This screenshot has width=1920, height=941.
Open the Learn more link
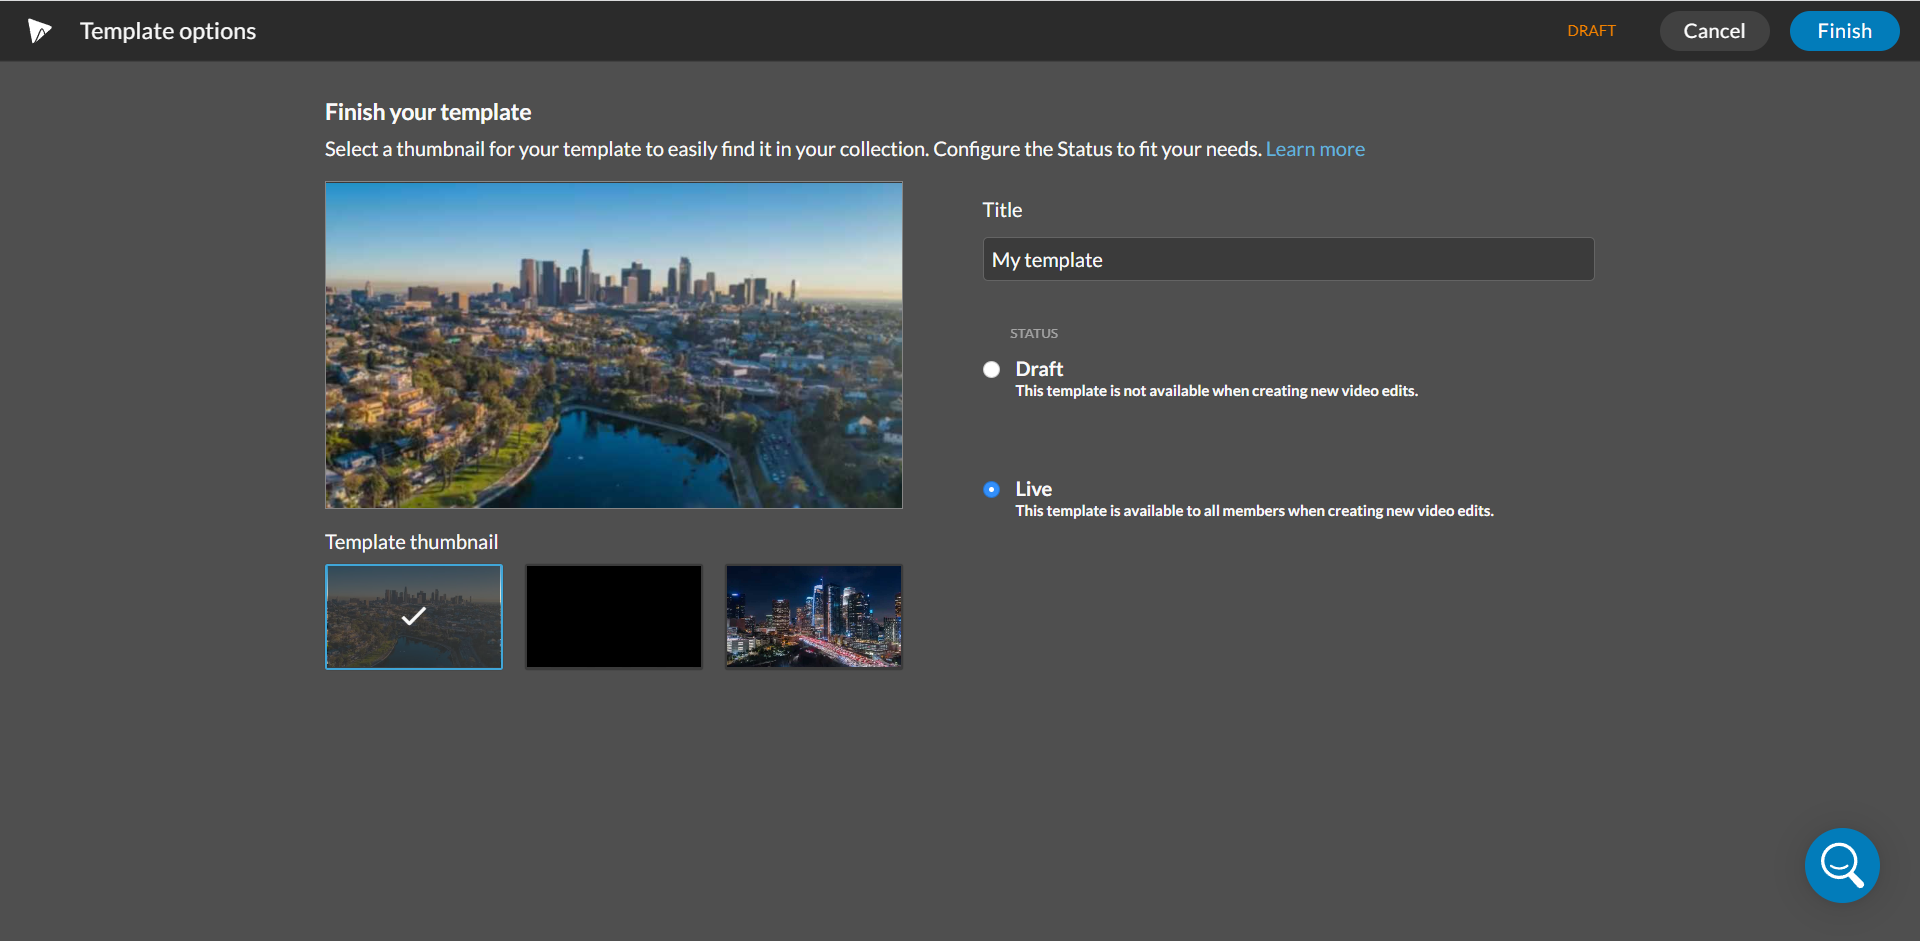pyautogui.click(x=1315, y=148)
